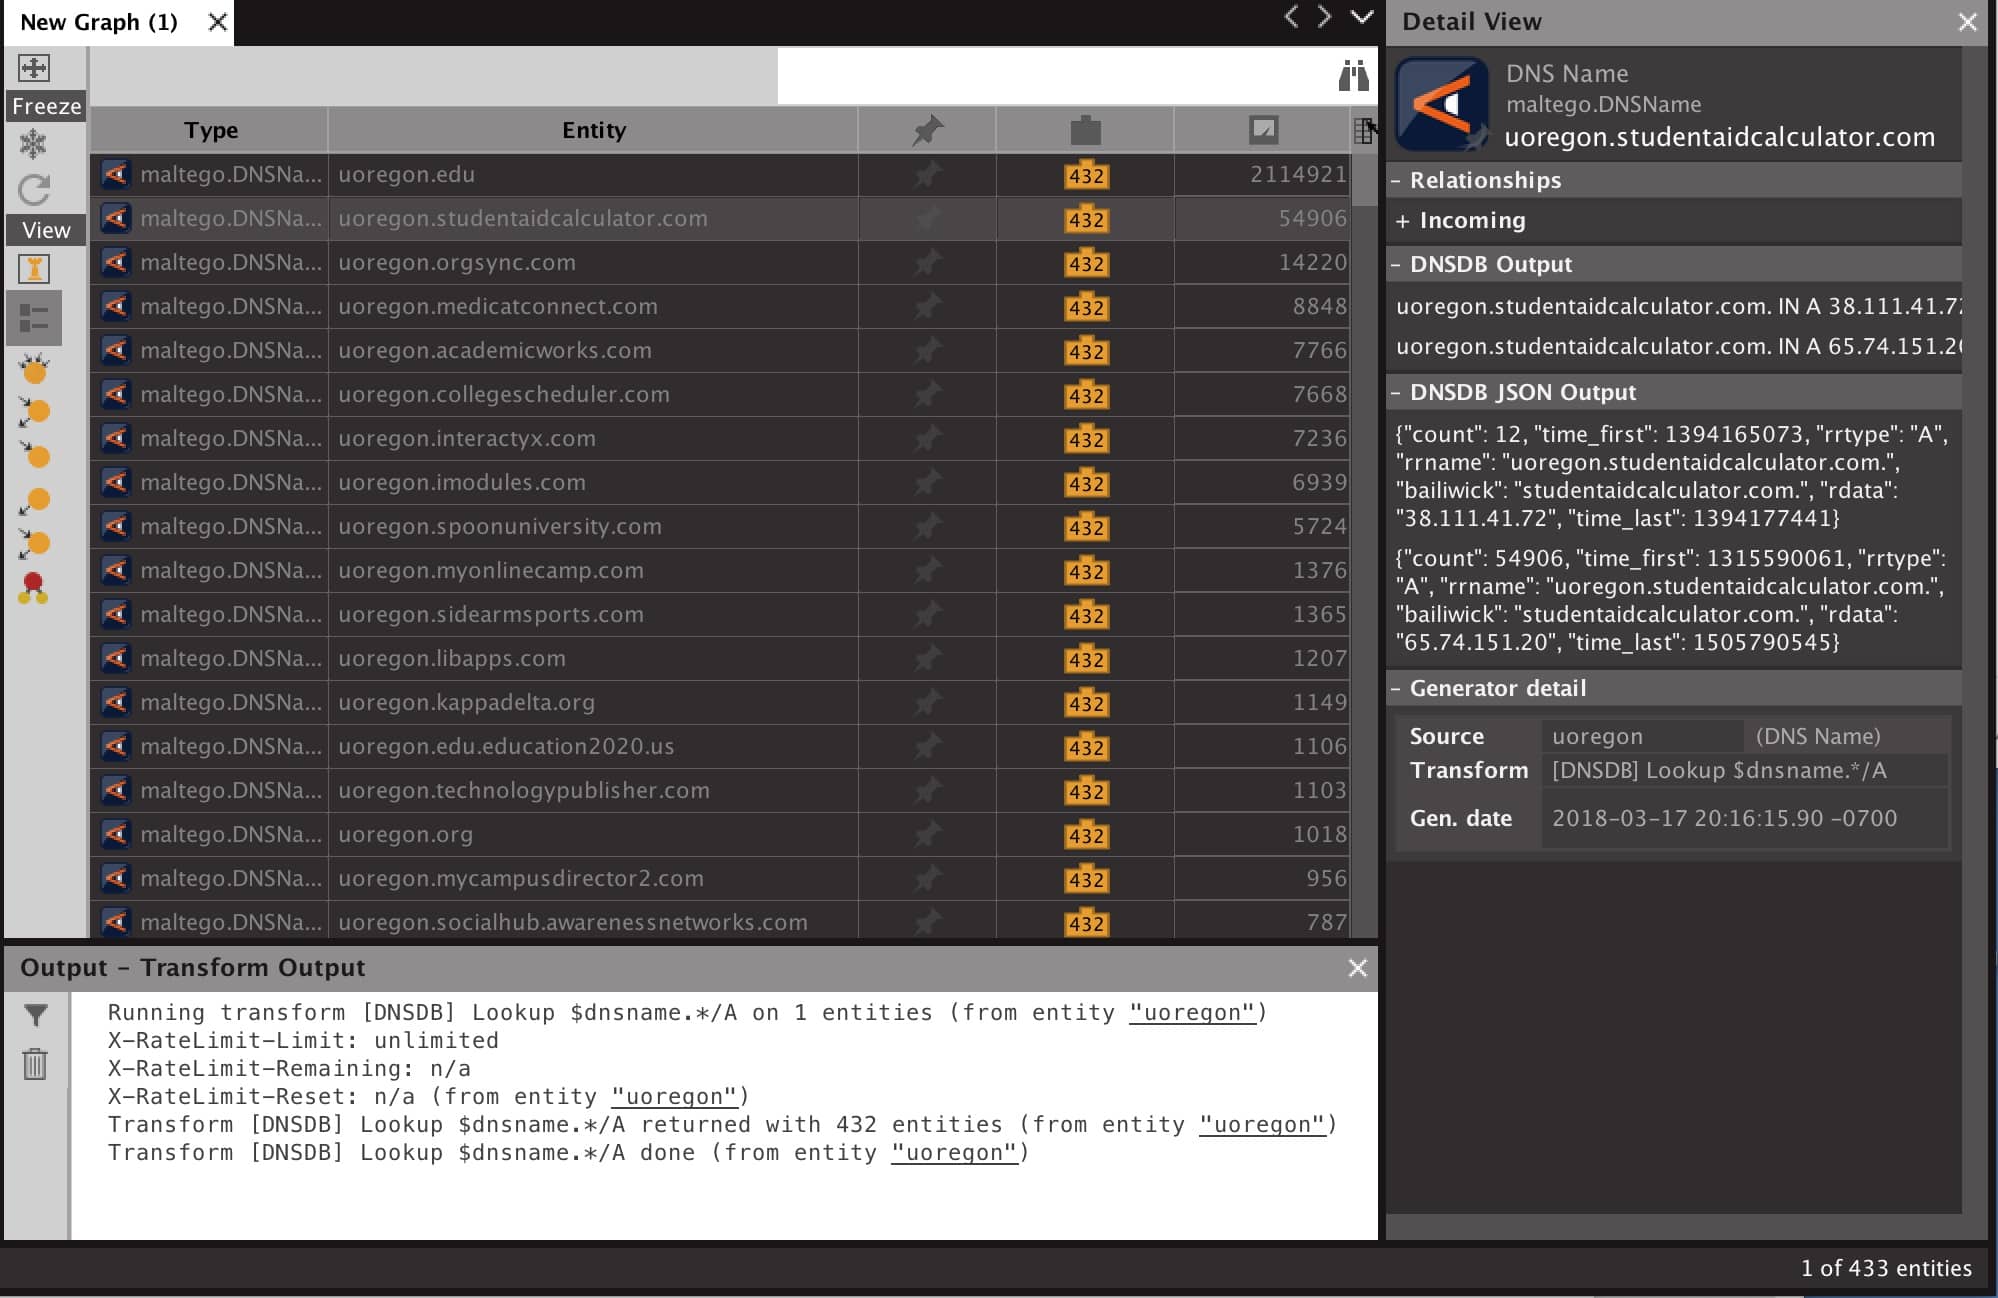Collapse the Relationships section
Image resolution: width=1998 pixels, height=1298 pixels.
pos(1396,181)
